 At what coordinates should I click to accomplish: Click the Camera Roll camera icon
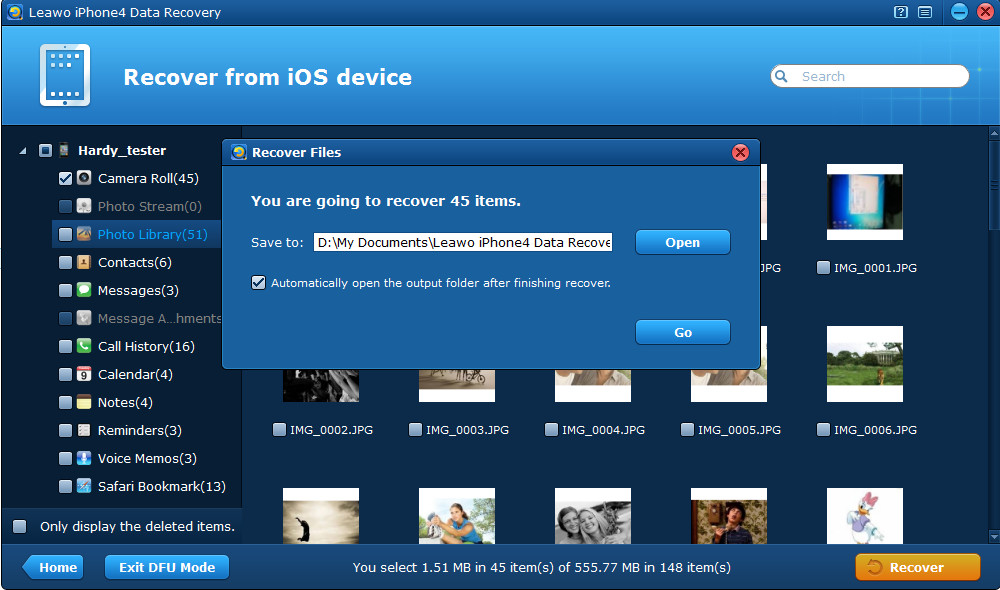click(84, 178)
